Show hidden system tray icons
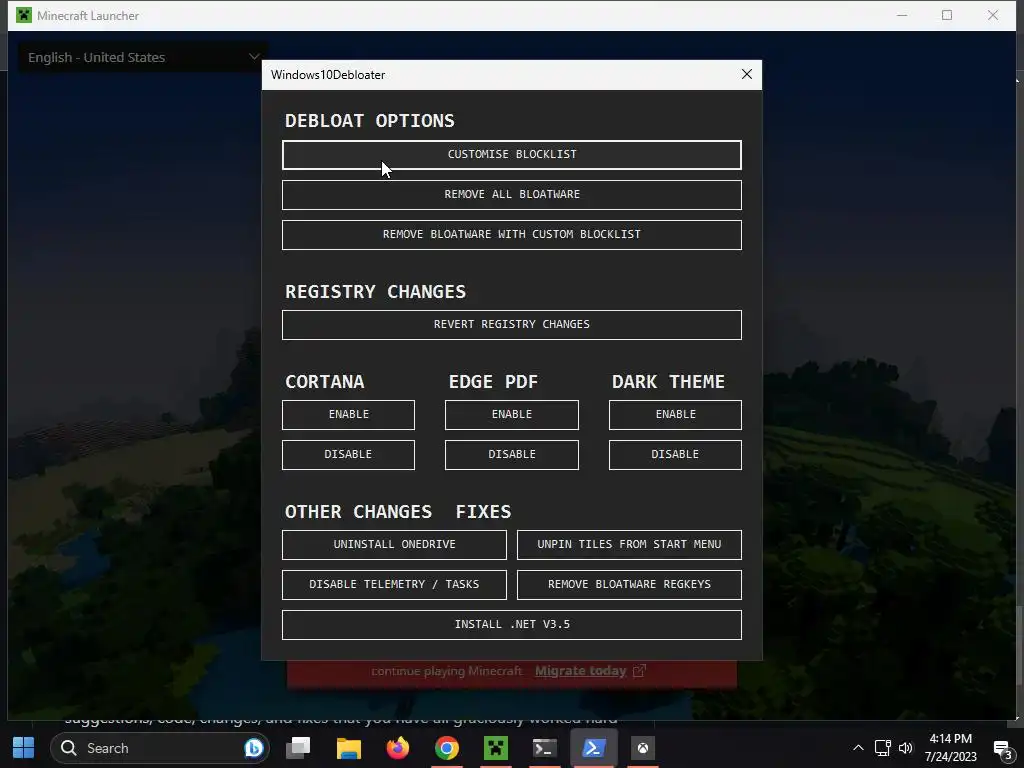The image size is (1024, 768). [858, 748]
